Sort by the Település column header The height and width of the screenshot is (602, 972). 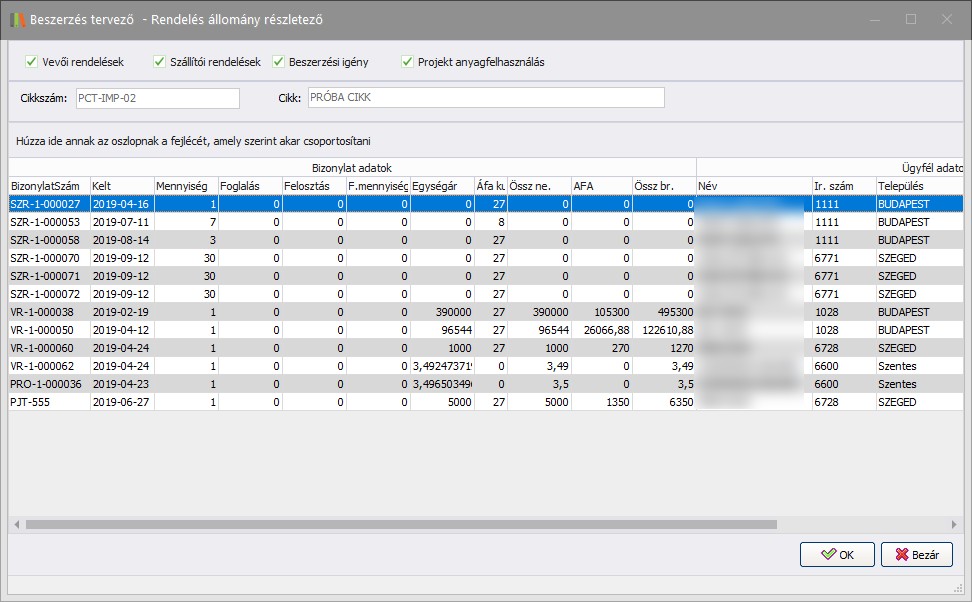[x=905, y=186]
